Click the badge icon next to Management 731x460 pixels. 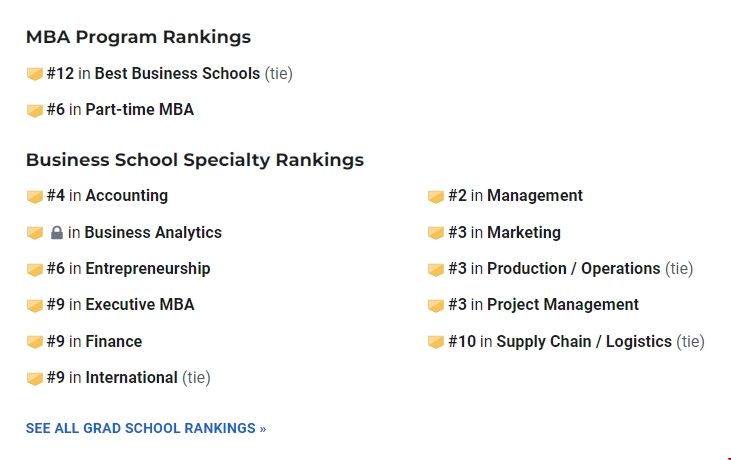436,197
